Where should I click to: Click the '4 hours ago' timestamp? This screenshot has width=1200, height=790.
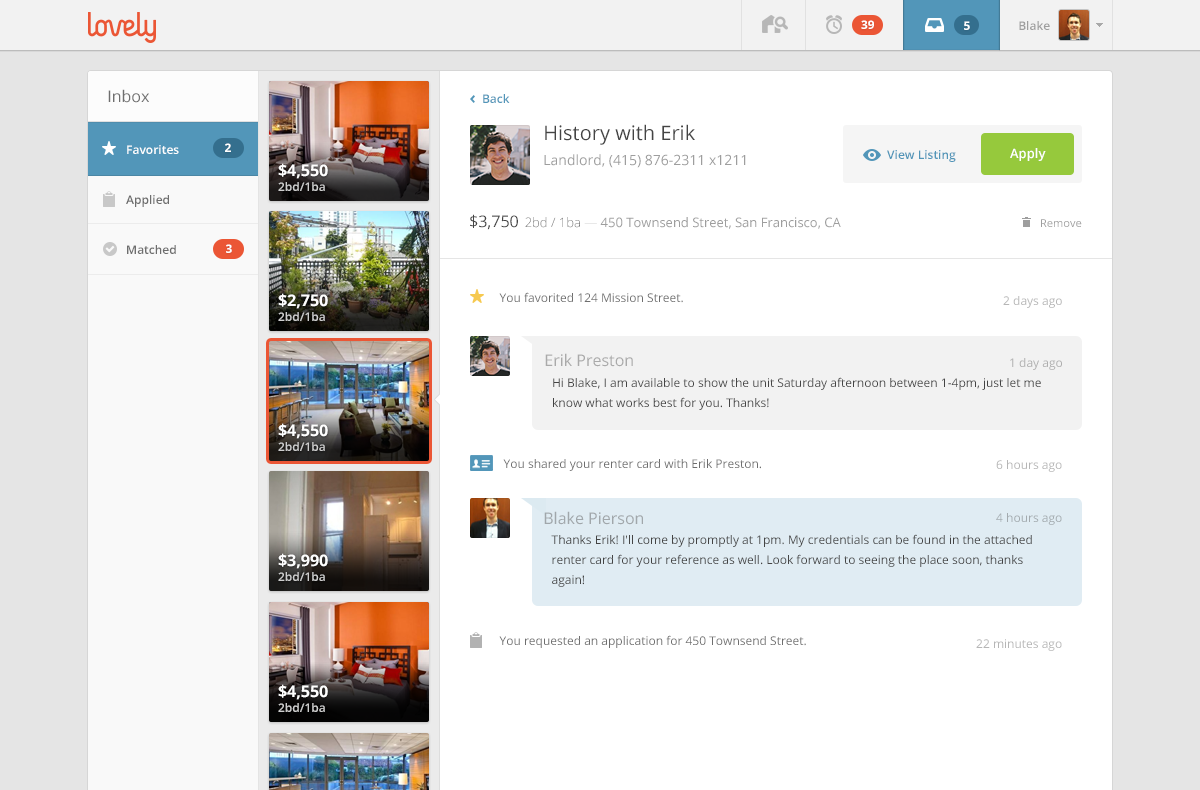tap(1029, 518)
